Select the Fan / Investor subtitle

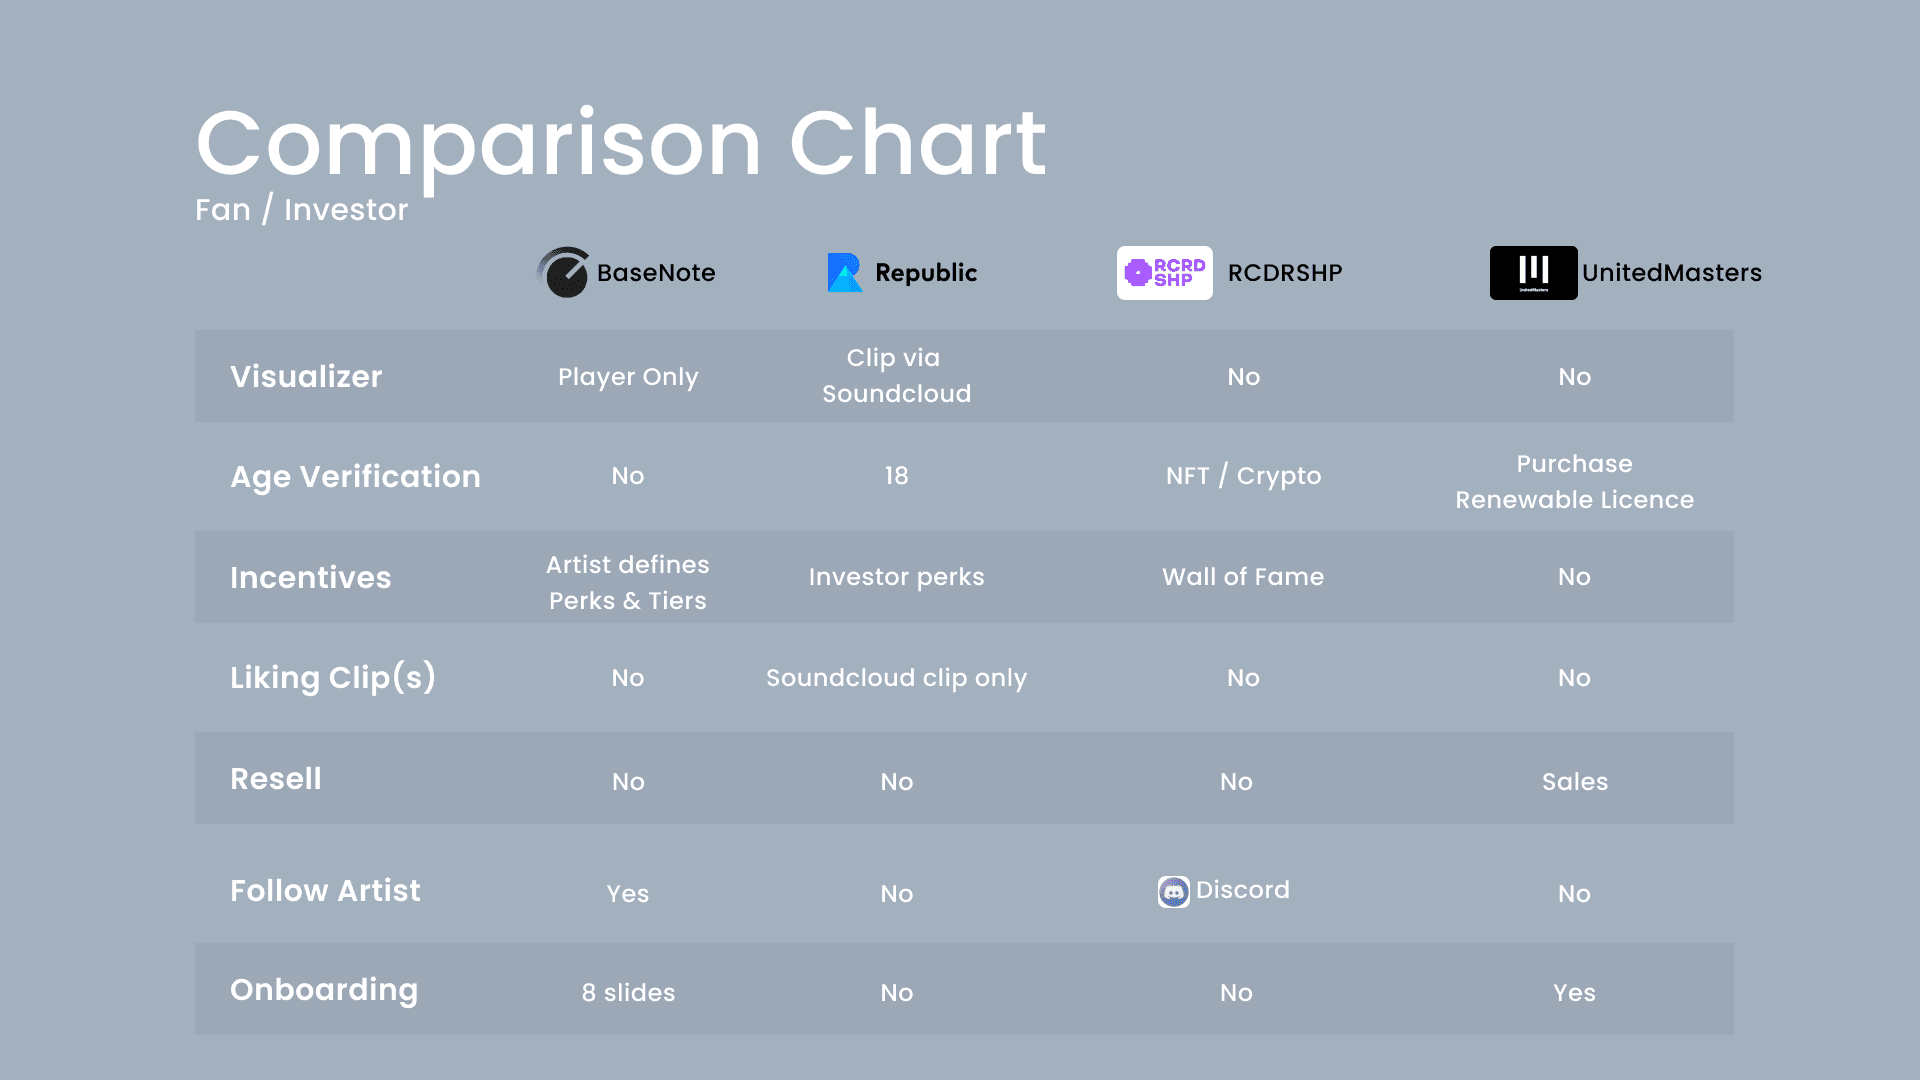click(302, 210)
